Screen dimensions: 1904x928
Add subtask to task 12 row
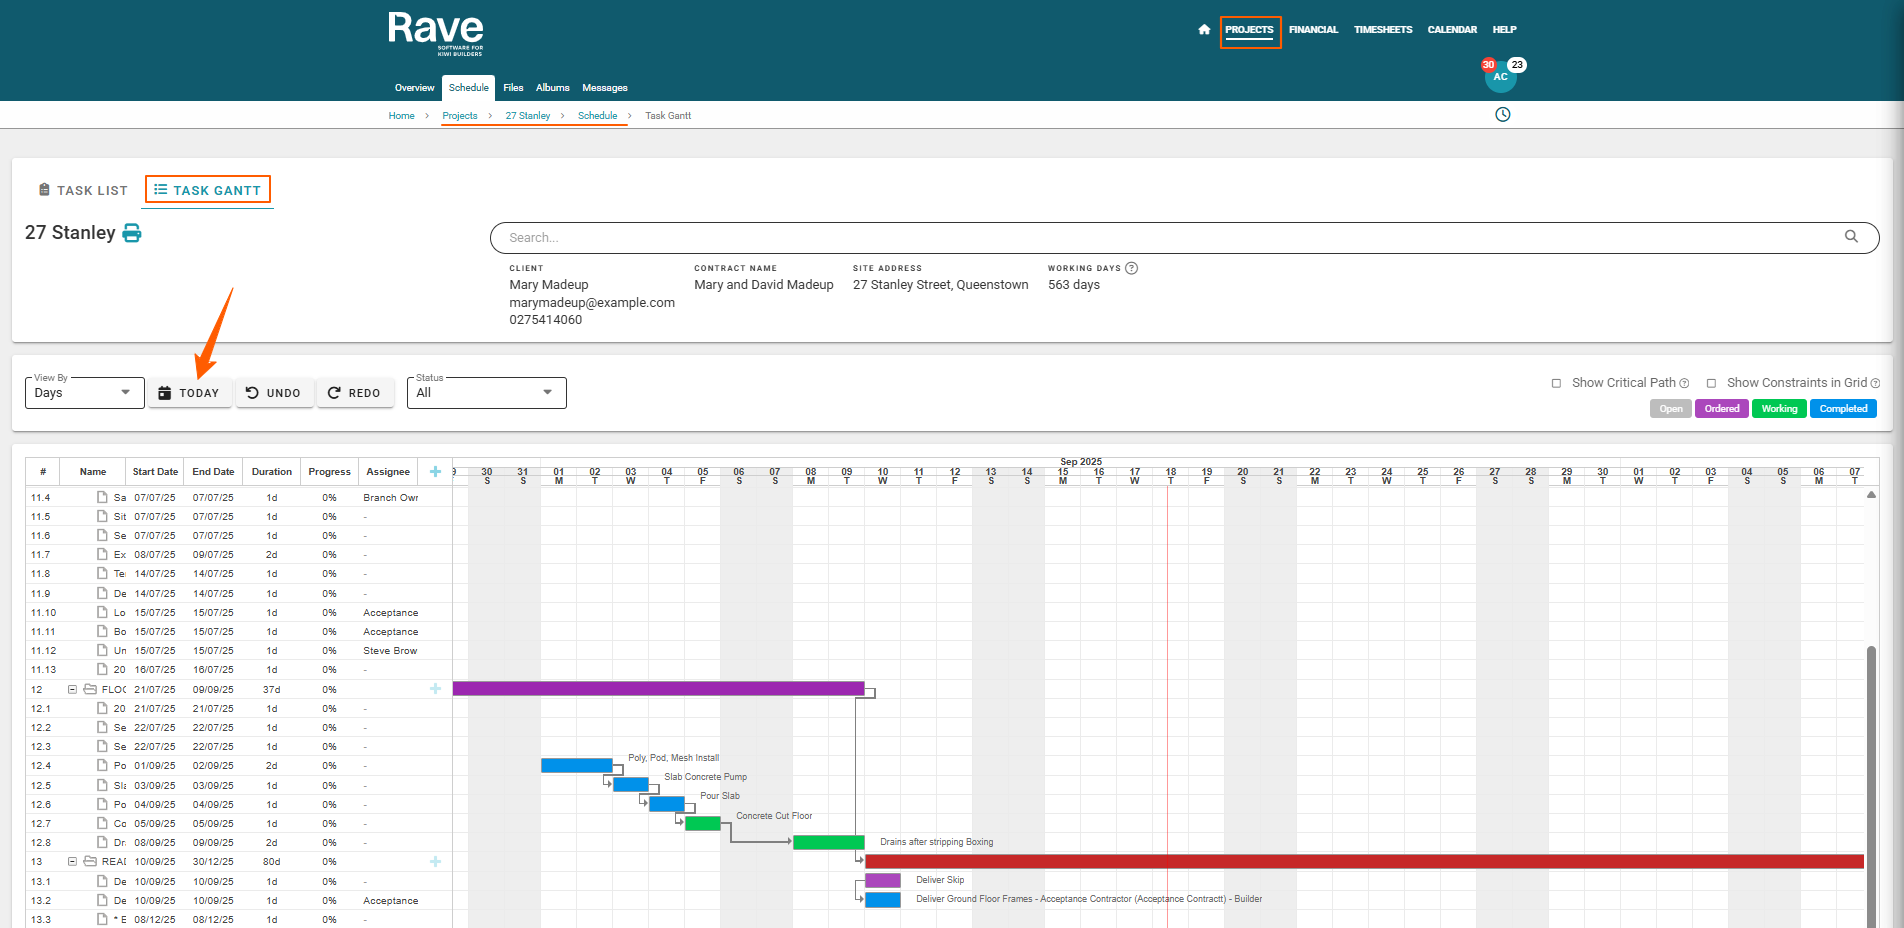pyautogui.click(x=435, y=689)
